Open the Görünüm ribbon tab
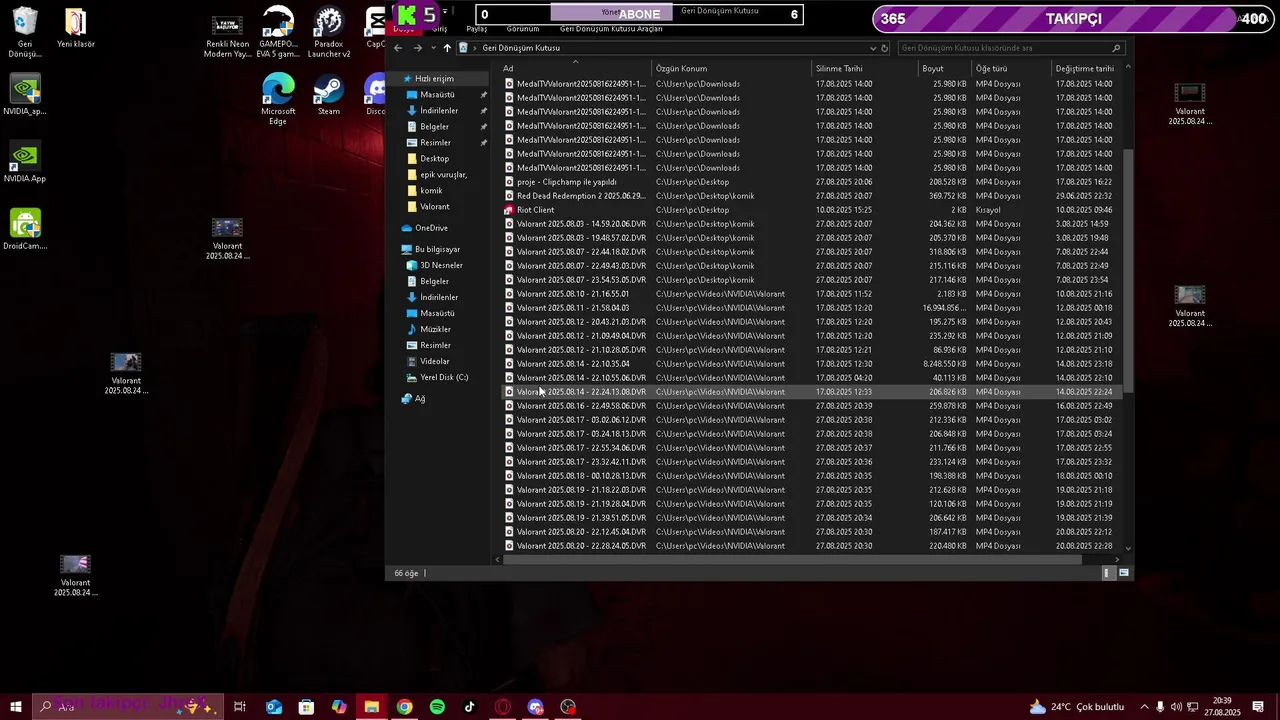 pos(523,29)
